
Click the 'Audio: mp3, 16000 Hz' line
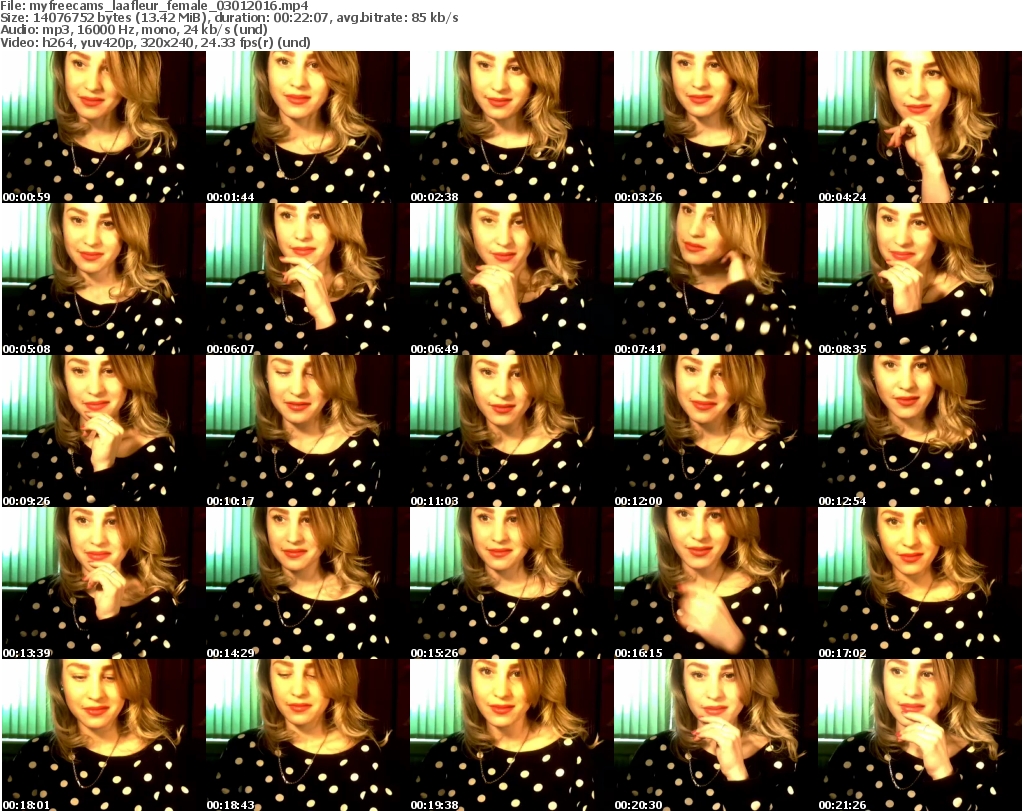134,30
